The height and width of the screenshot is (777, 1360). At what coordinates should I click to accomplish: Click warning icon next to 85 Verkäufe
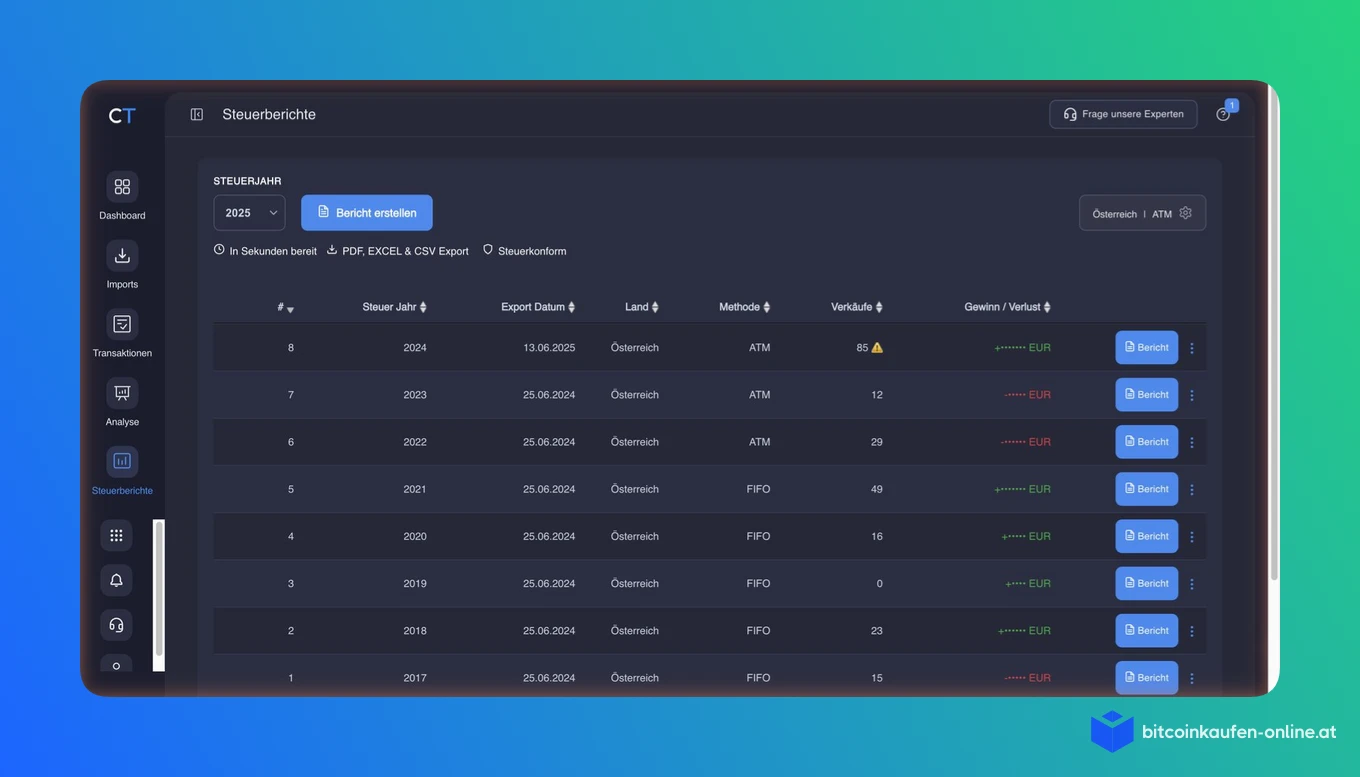pos(877,348)
